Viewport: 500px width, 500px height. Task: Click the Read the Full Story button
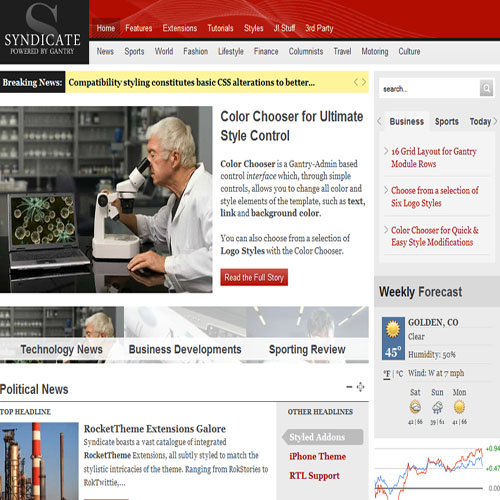click(254, 277)
